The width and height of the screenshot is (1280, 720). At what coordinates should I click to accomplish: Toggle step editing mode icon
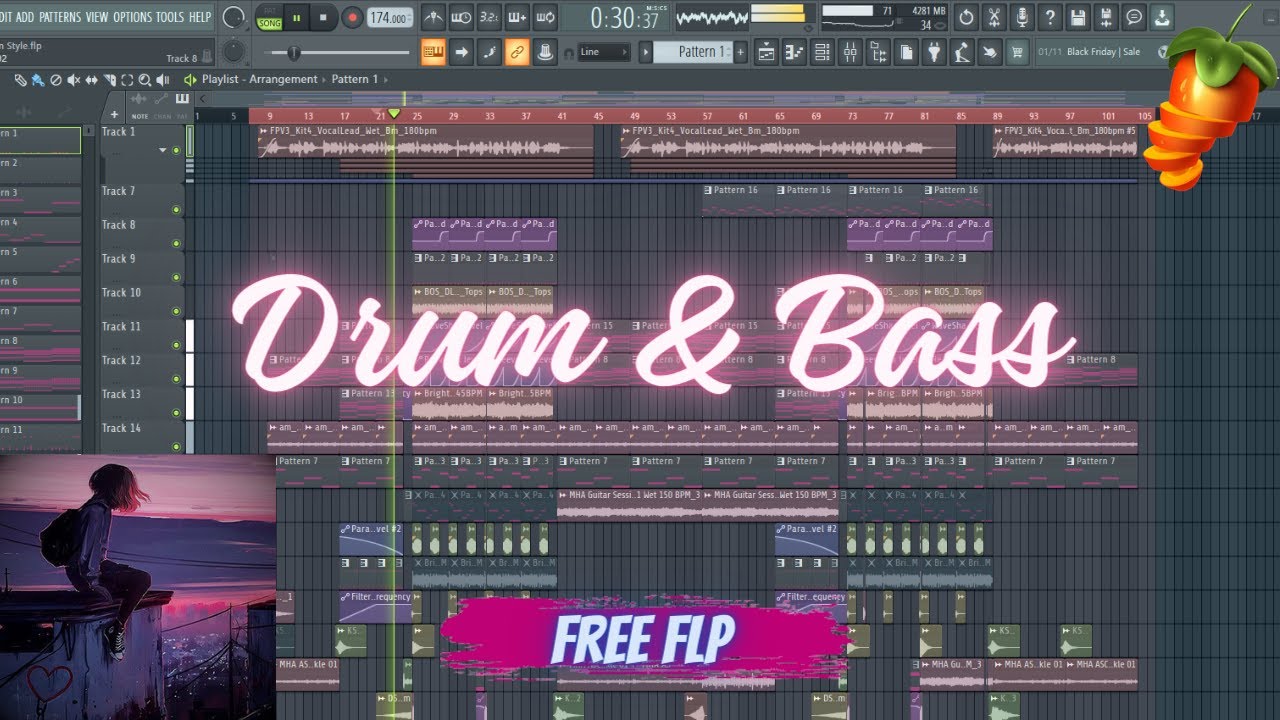point(489,52)
